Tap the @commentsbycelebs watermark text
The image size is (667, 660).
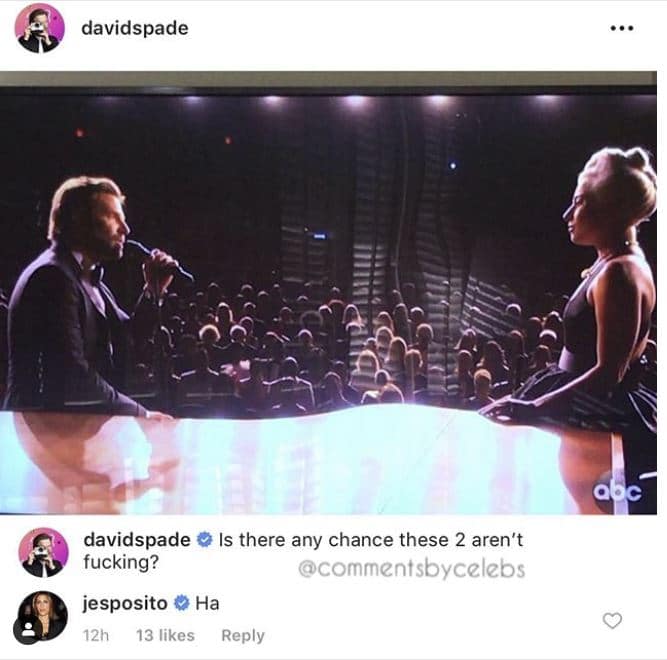411,569
